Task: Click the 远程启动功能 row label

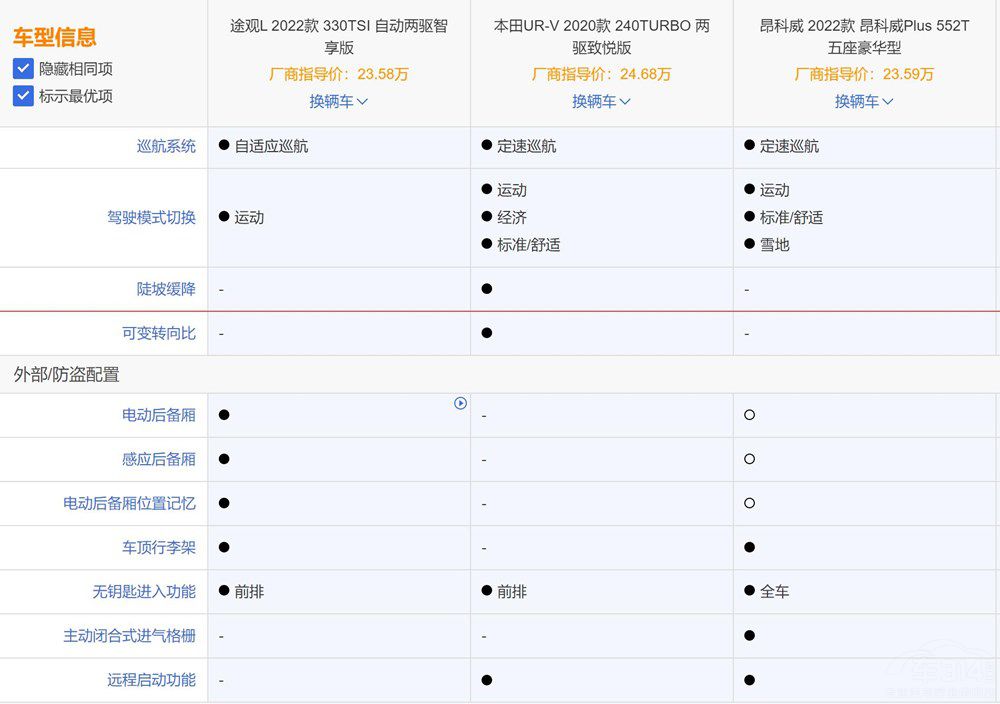Action: 151,679
